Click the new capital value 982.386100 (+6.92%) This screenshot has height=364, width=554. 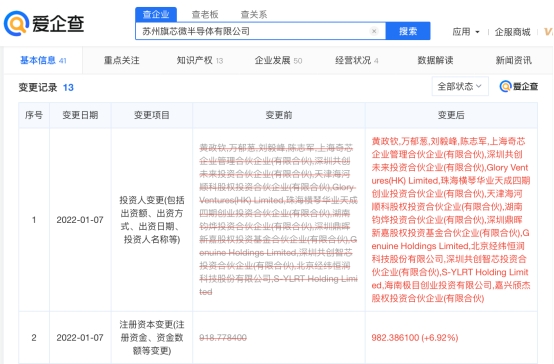click(x=415, y=337)
